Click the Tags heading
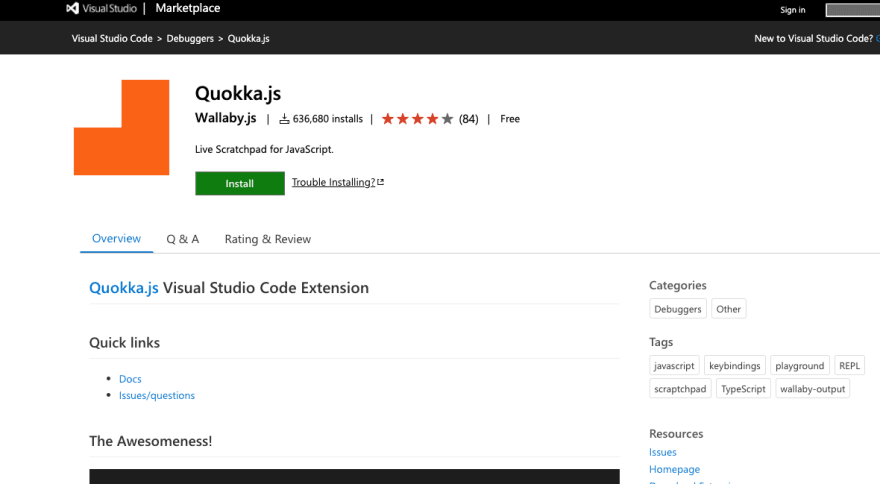Screen dimensions: 880x484 click(661, 342)
